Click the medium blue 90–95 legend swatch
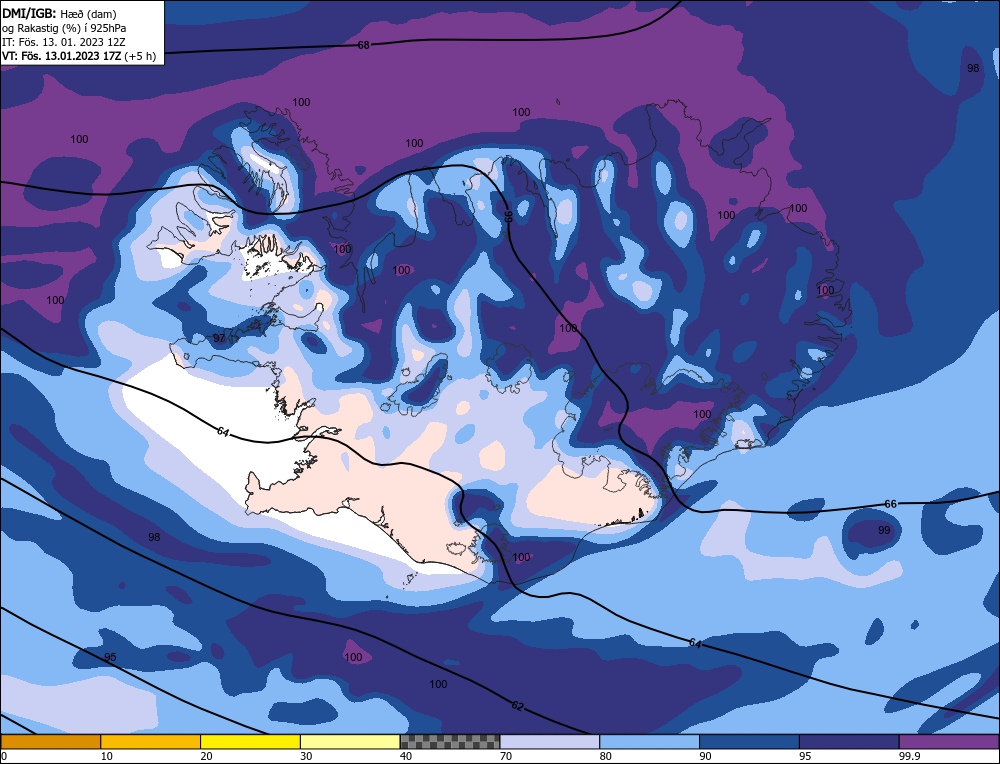1000x764 pixels. [x=749, y=742]
